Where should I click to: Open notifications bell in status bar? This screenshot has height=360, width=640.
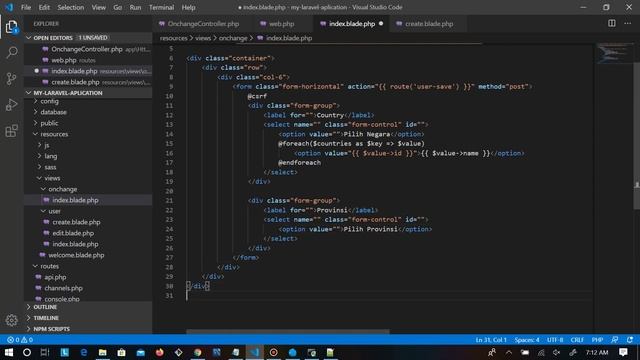pos(630,340)
